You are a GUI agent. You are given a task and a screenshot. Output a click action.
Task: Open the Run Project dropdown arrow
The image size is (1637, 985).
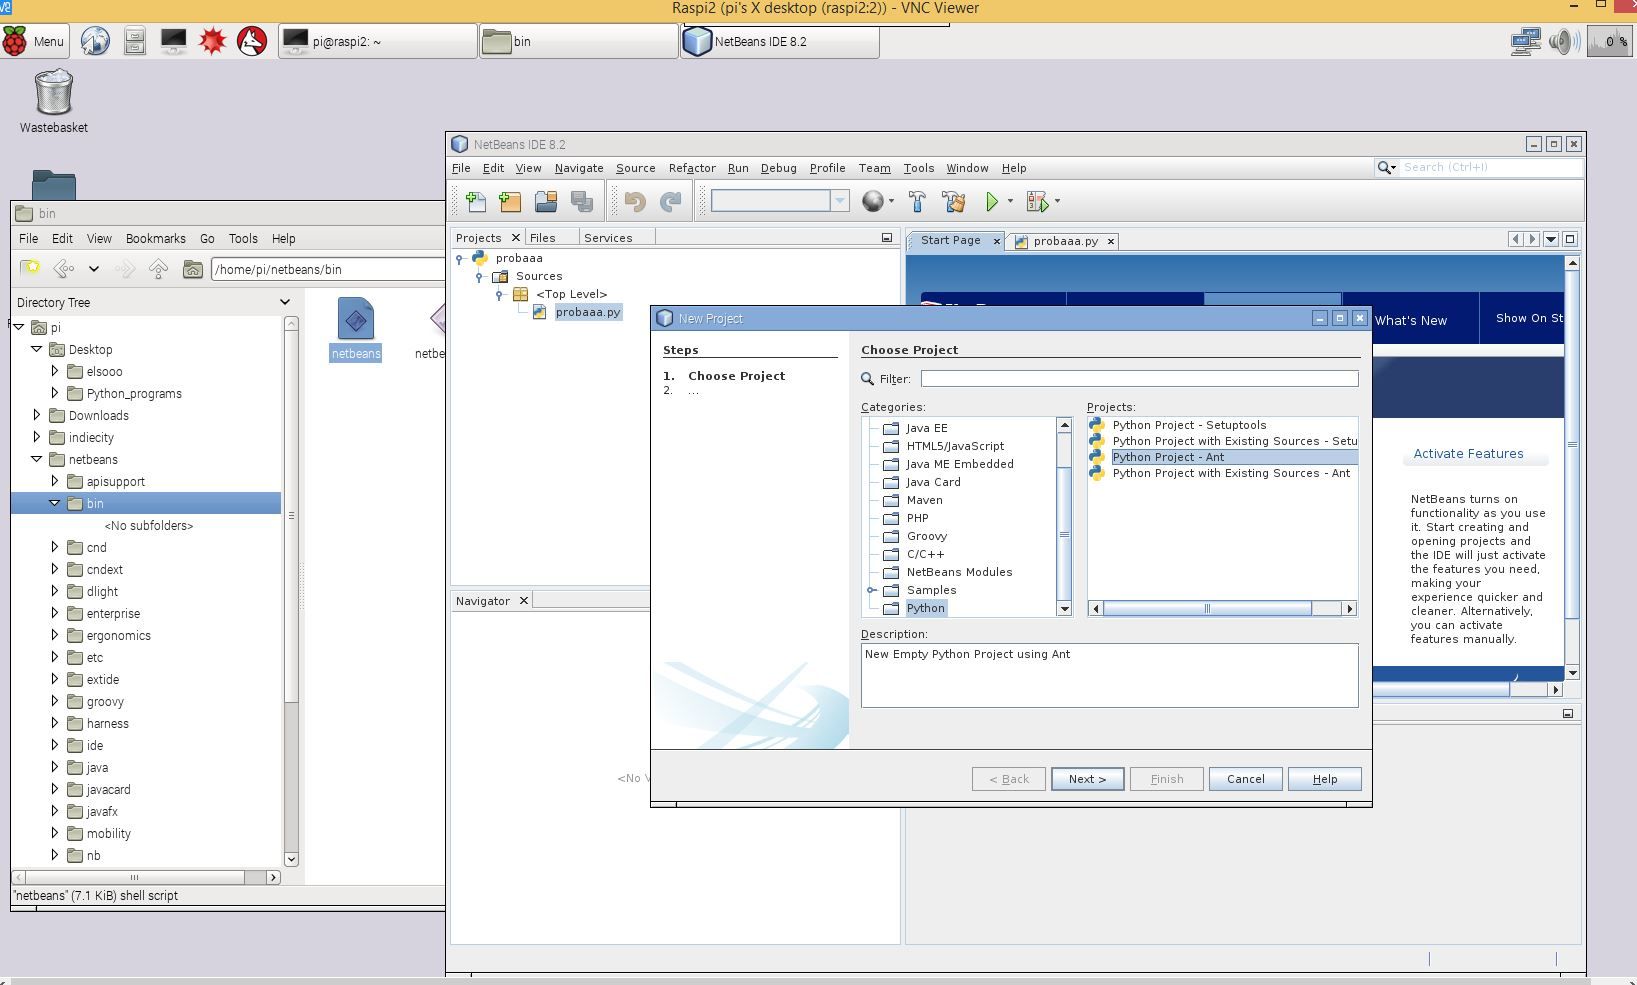click(1010, 201)
